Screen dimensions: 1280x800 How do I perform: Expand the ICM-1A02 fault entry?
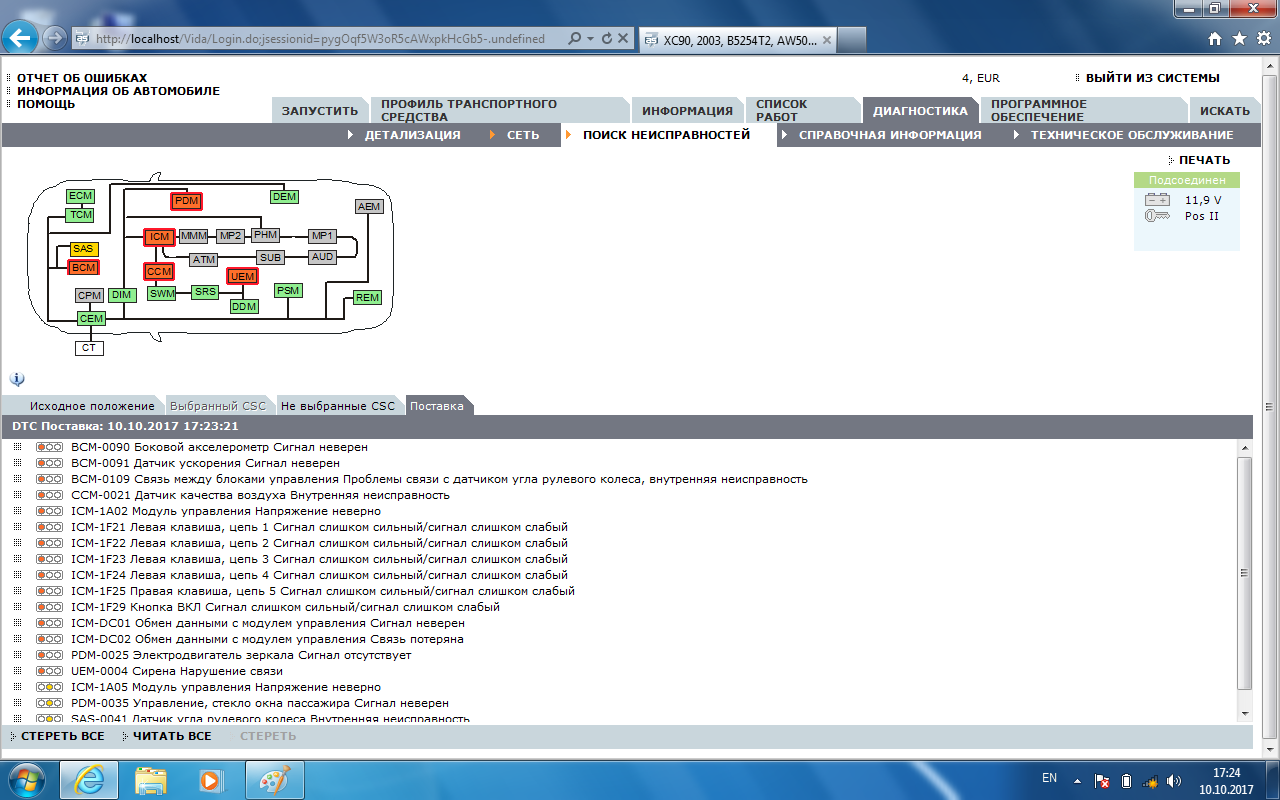pyautogui.click(x=17, y=511)
